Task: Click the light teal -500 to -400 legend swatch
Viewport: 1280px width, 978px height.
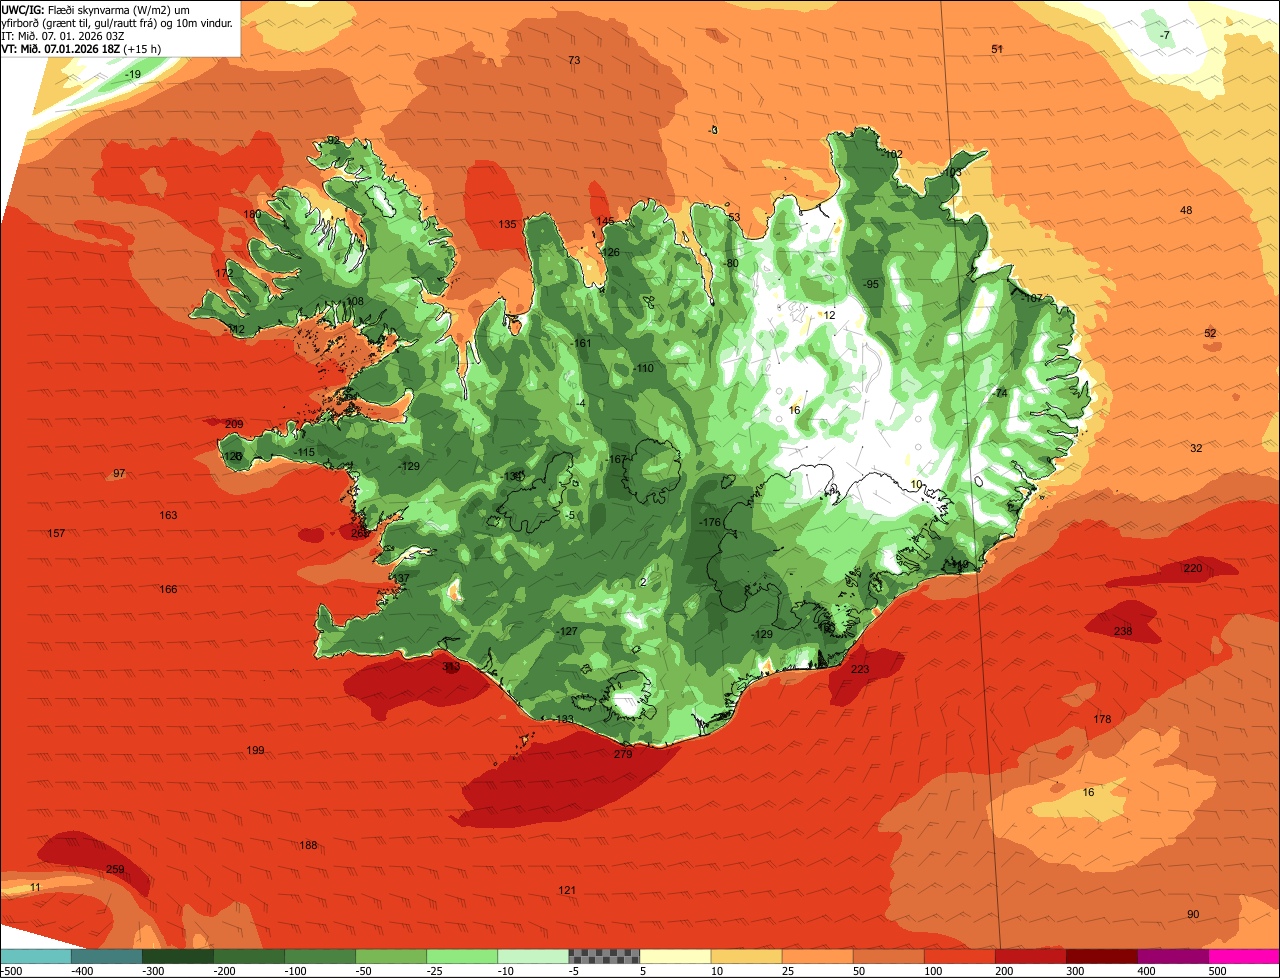Action: pos(35,956)
